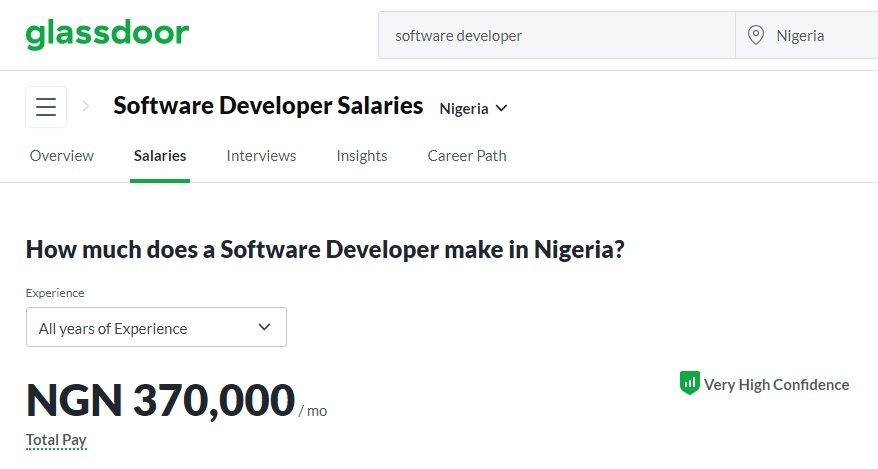Go to the Interviews tab
The width and height of the screenshot is (878, 469).
coord(261,156)
